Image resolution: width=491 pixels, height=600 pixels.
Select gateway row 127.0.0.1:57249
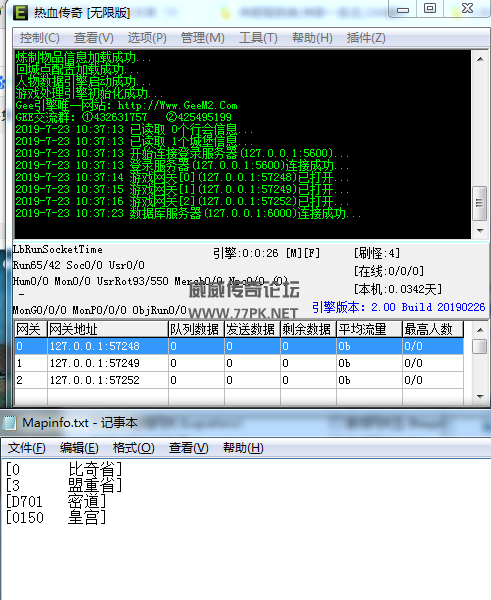[239, 363]
